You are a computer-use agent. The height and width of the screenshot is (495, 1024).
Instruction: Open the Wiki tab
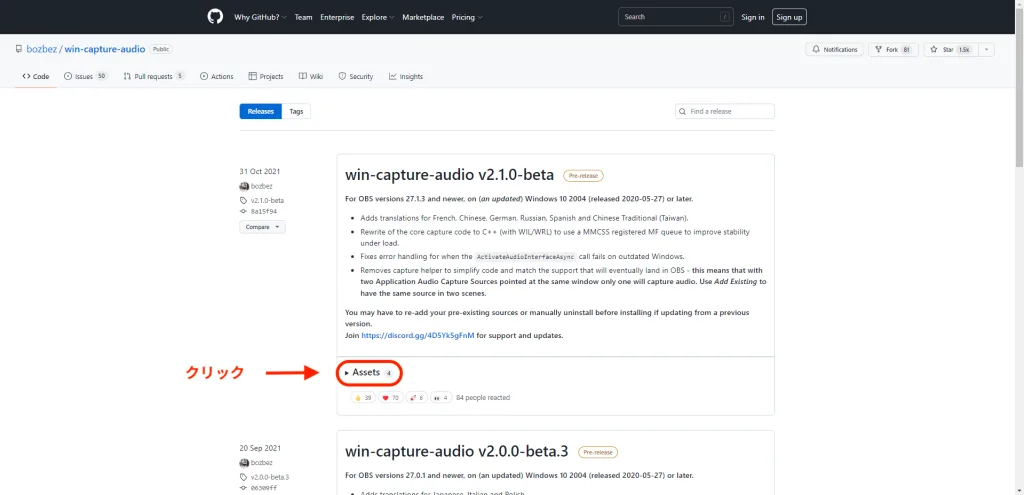tap(311, 76)
